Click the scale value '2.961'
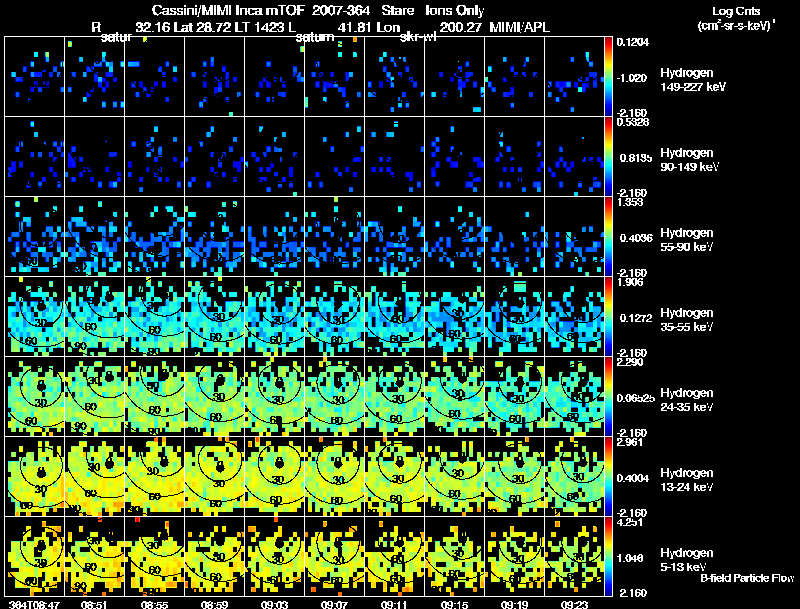800x609 pixels. click(x=630, y=442)
